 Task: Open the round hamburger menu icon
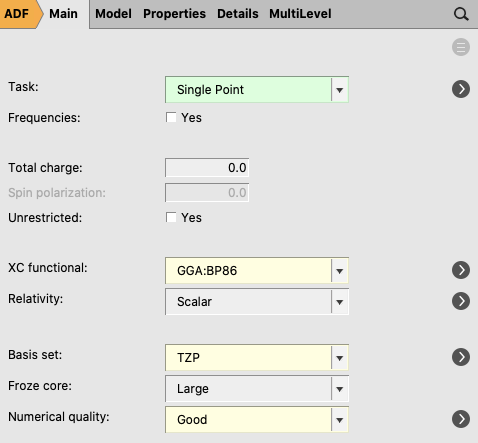(x=461, y=47)
